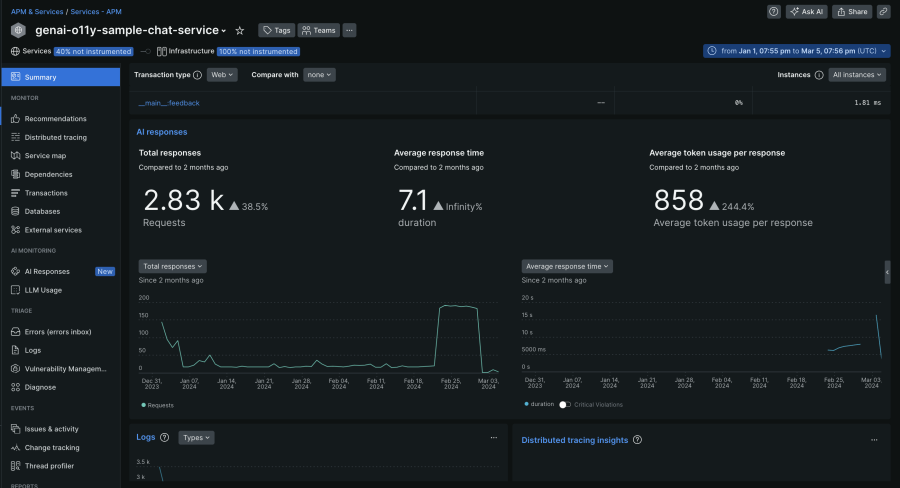The height and width of the screenshot is (488, 900).
Task: Click help icon beside Distributed tracing insights
Action: click(637, 440)
